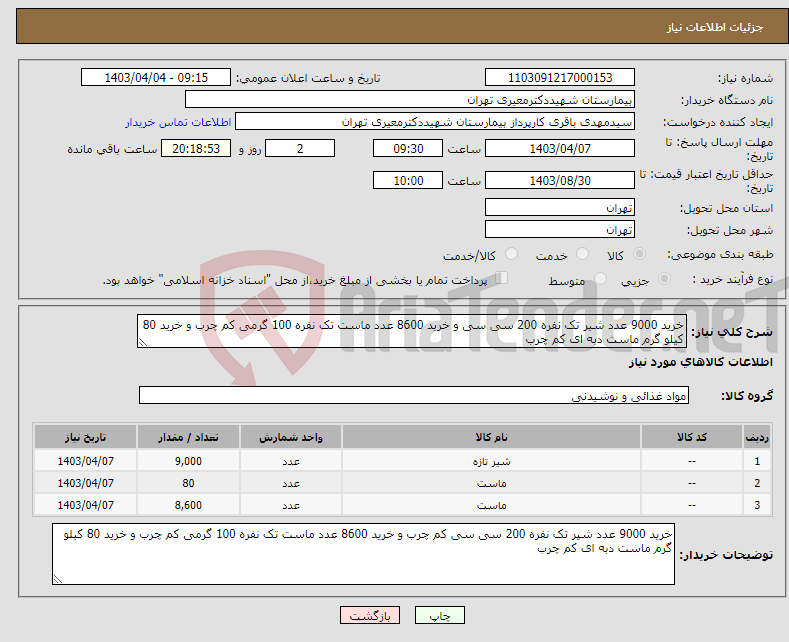Select the کالا radio button
Screen dimensions: 789x642
(639, 254)
